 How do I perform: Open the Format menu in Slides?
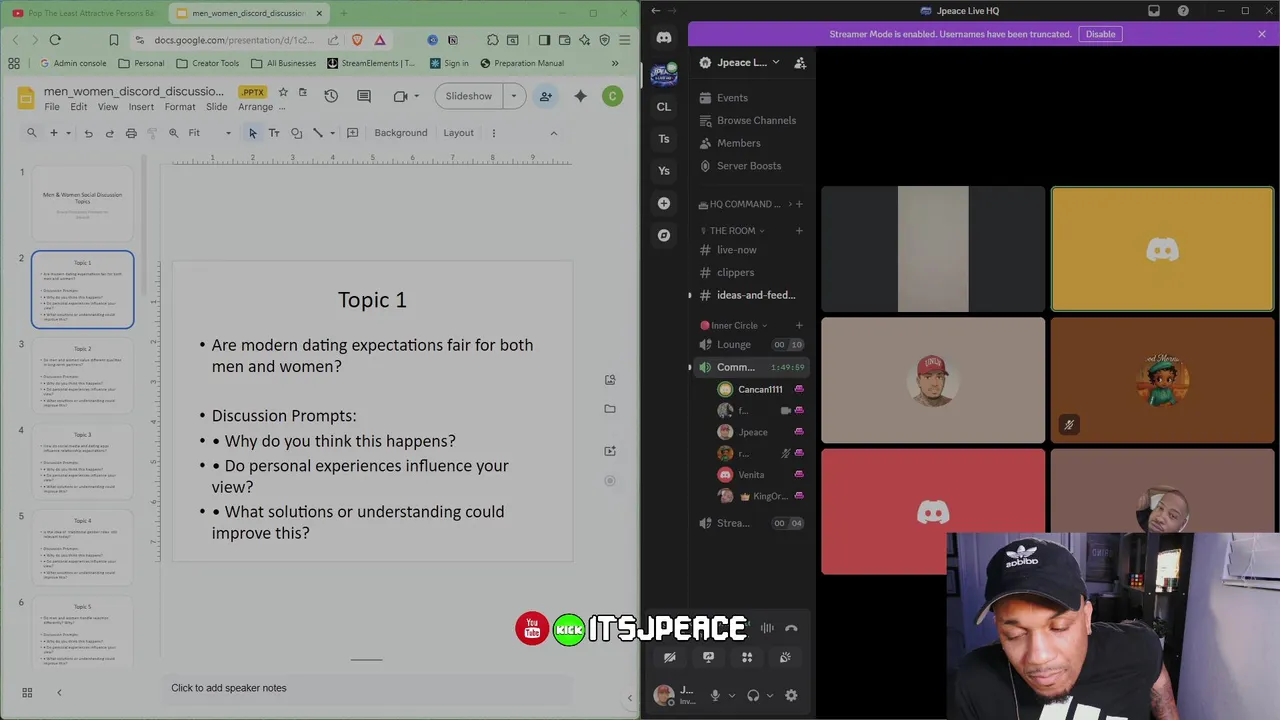pyautogui.click(x=180, y=107)
